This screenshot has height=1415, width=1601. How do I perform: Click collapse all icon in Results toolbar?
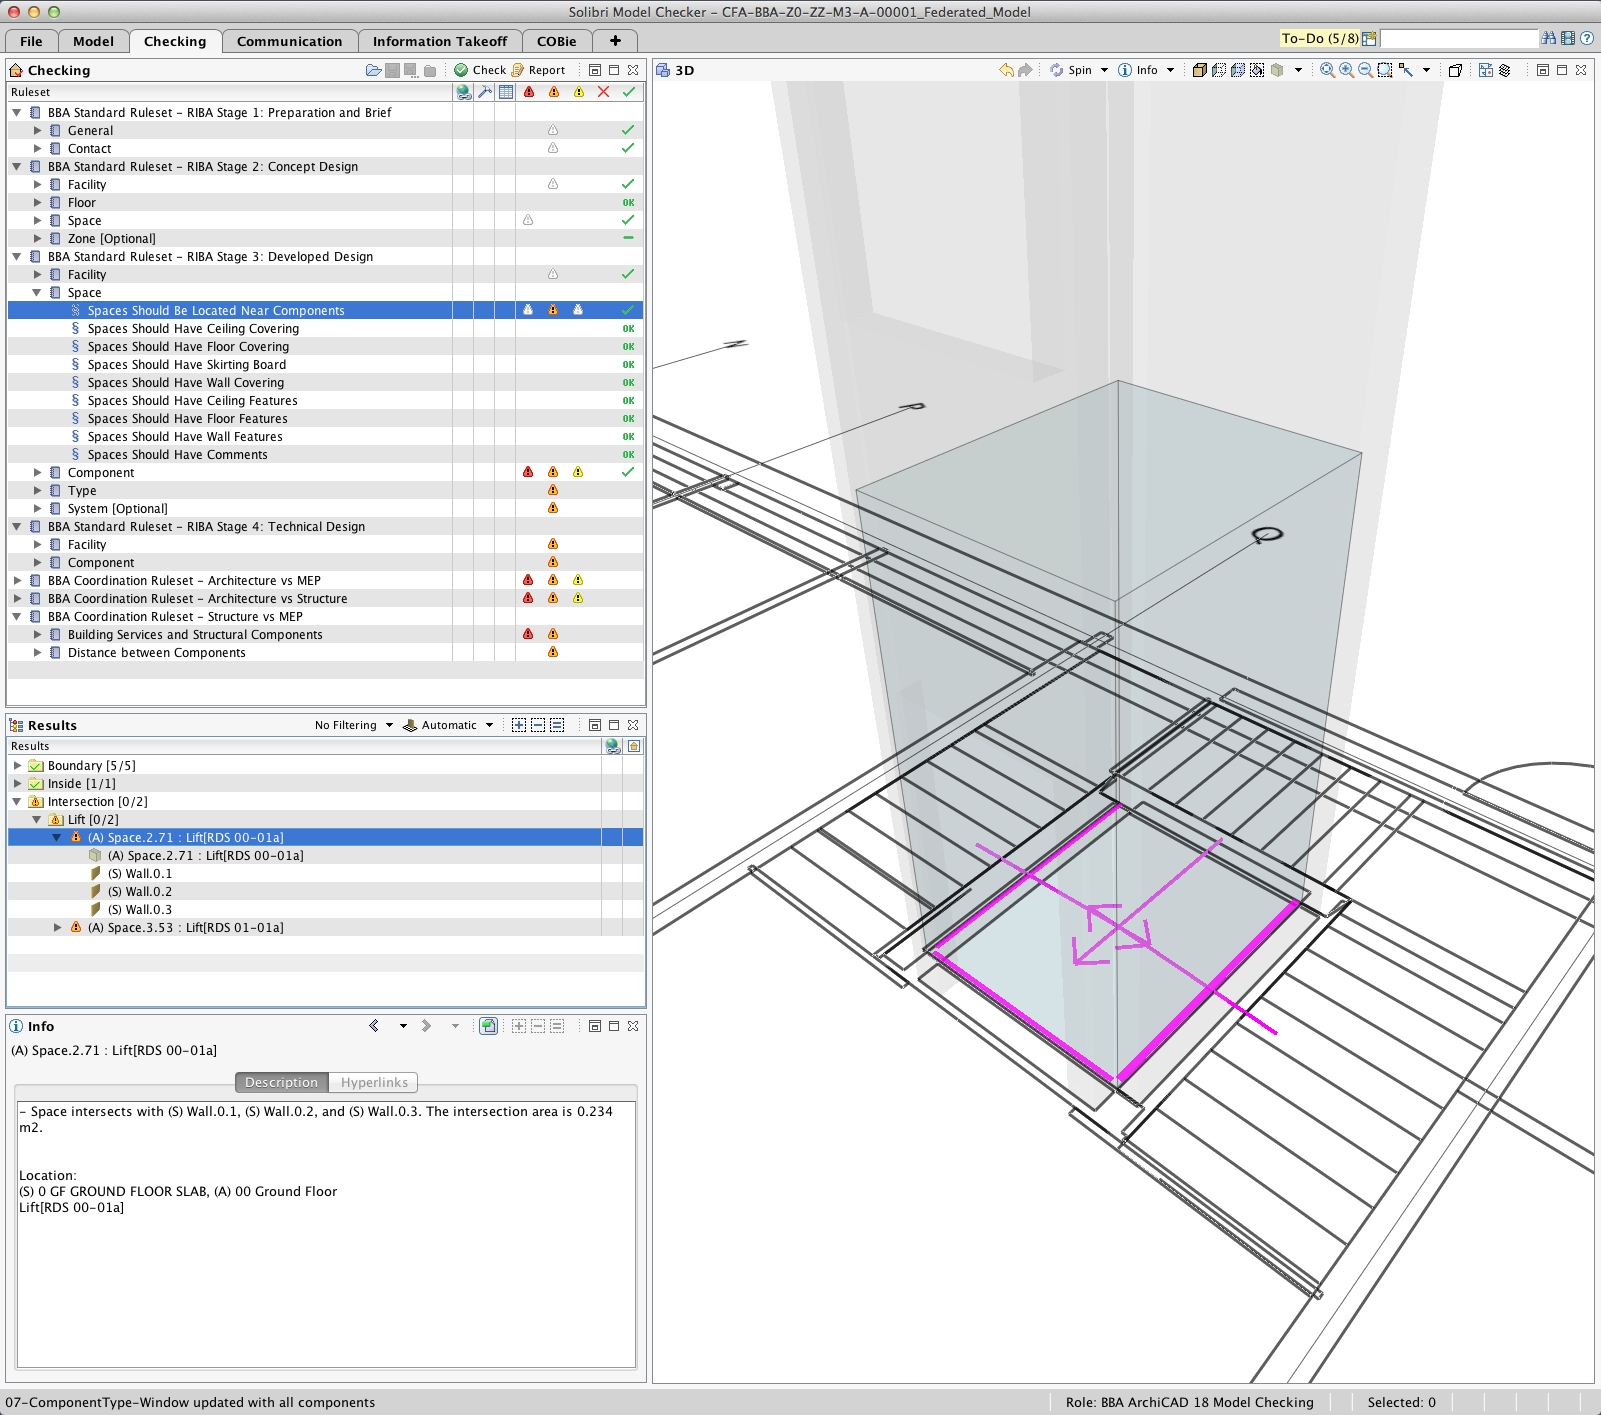point(538,725)
